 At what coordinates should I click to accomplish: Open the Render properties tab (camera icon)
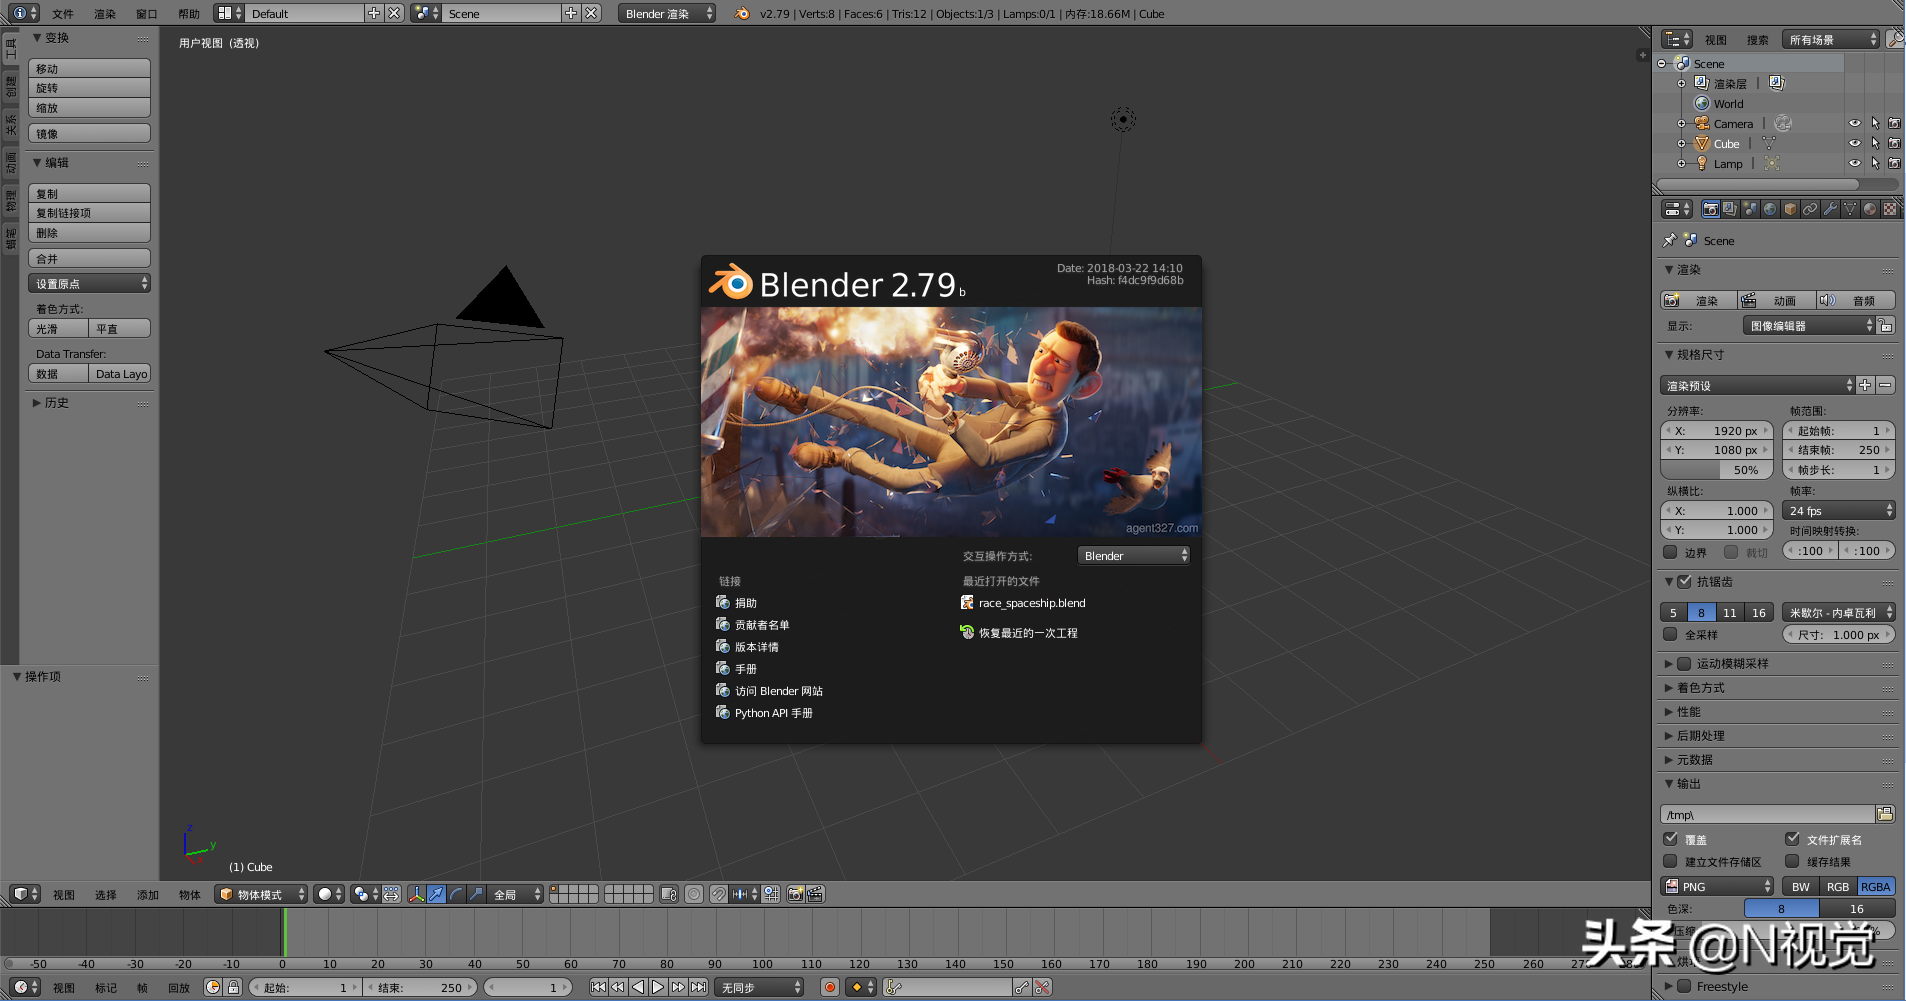[x=1711, y=209]
